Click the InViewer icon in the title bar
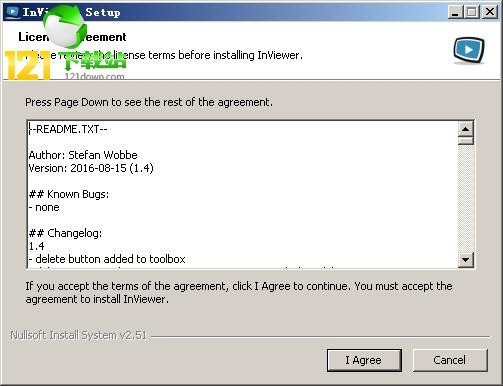This screenshot has height=386, width=503. pos(13,12)
